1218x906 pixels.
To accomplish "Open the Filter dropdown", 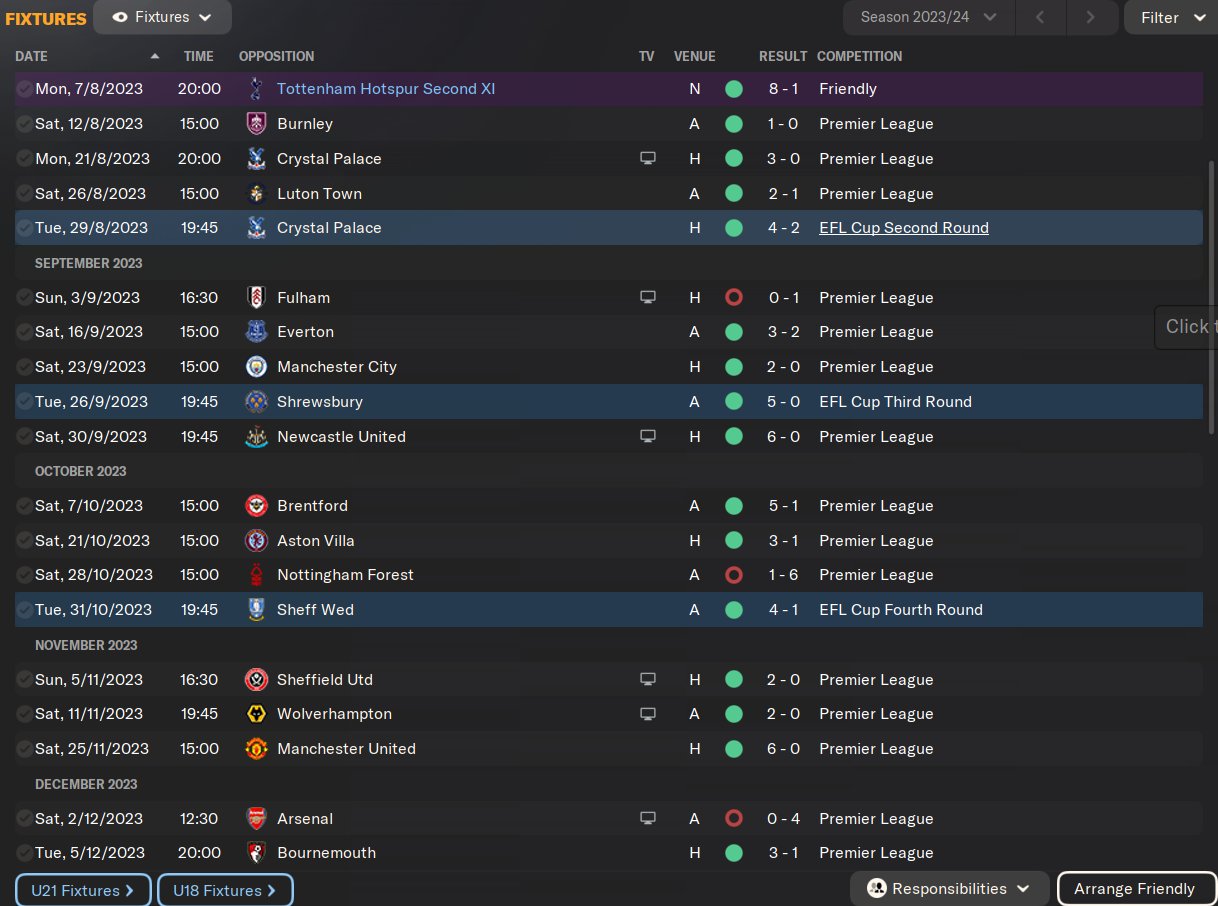I will (x=1172, y=17).
